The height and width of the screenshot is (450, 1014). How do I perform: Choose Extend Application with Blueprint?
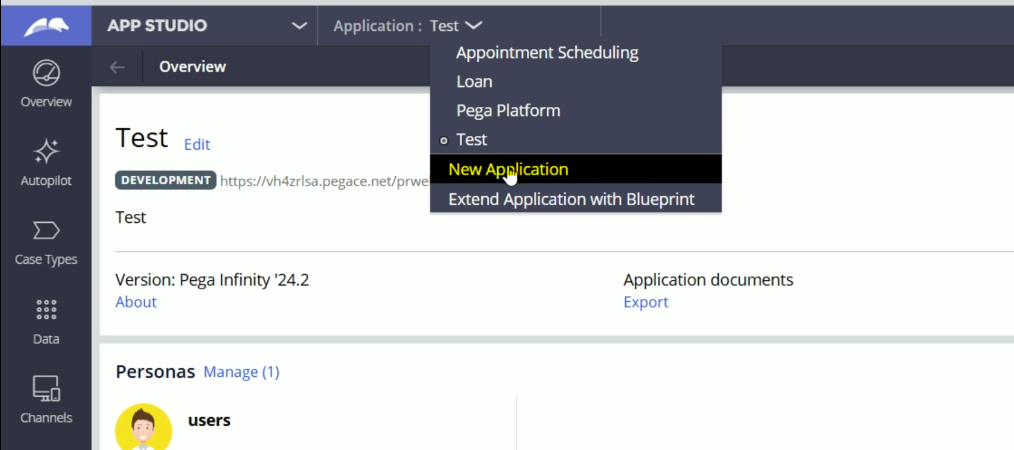point(576,198)
